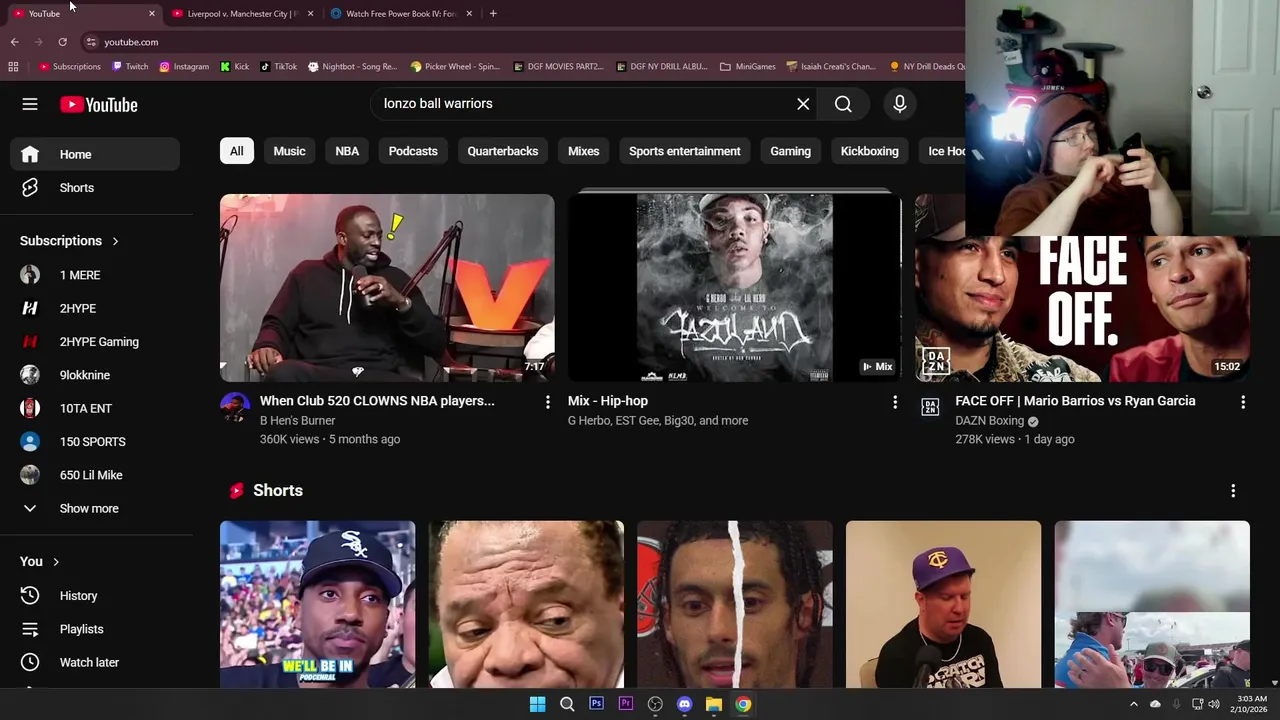Open options for Mix - Hip-hop

895,402
